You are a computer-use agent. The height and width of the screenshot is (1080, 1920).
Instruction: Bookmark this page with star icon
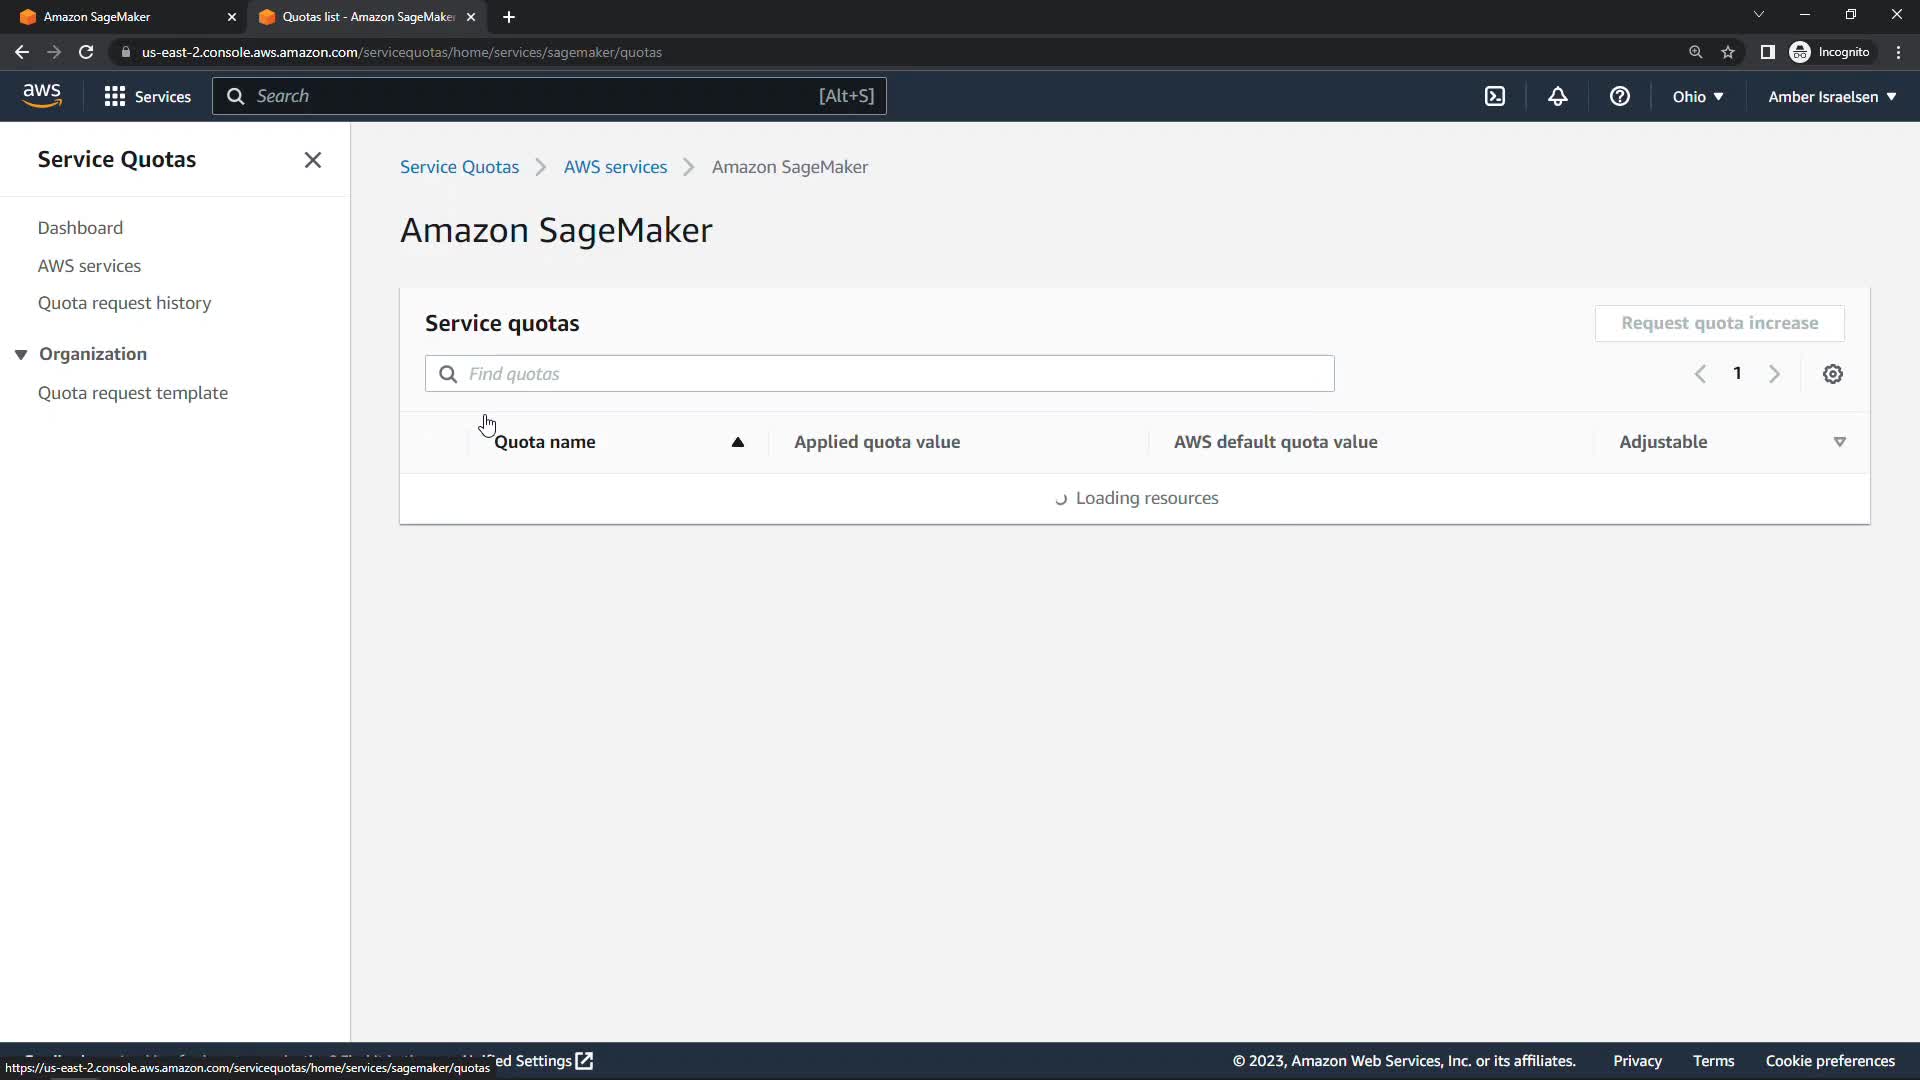click(1727, 52)
